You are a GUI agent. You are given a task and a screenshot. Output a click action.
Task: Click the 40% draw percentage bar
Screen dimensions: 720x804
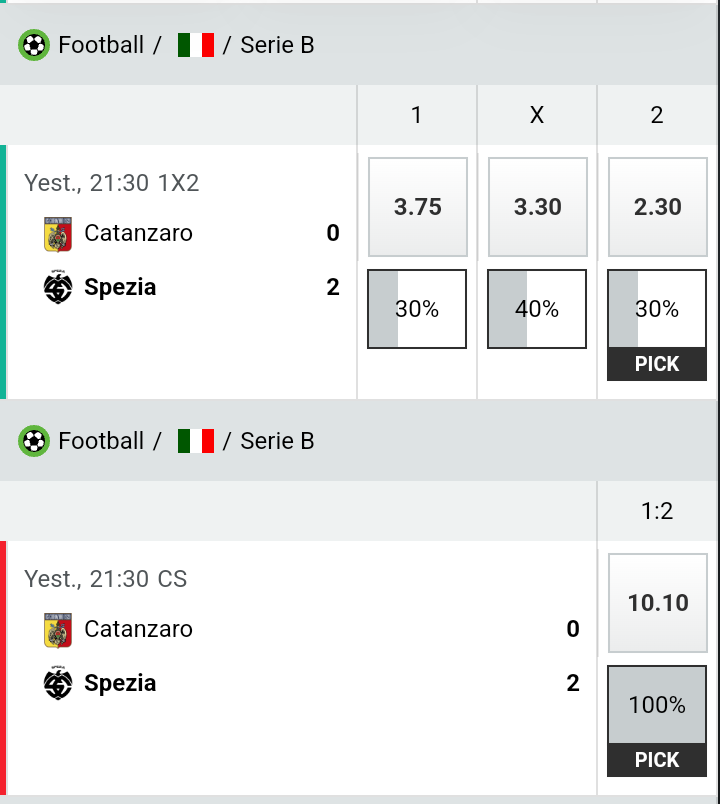tap(537, 309)
